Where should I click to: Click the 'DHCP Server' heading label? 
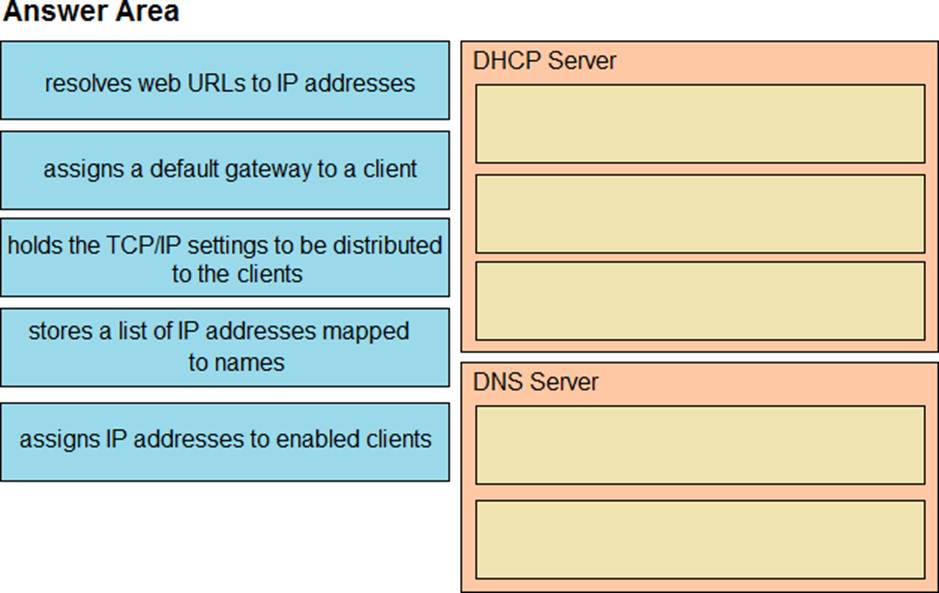coord(544,61)
